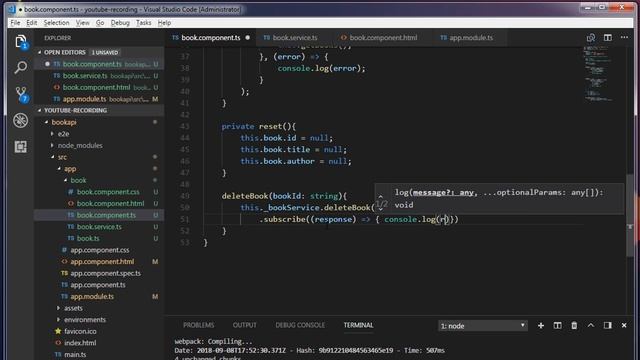Switch to the PROBLEMS panel tab
The height and width of the screenshot is (360, 640).
(x=198, y=325)
